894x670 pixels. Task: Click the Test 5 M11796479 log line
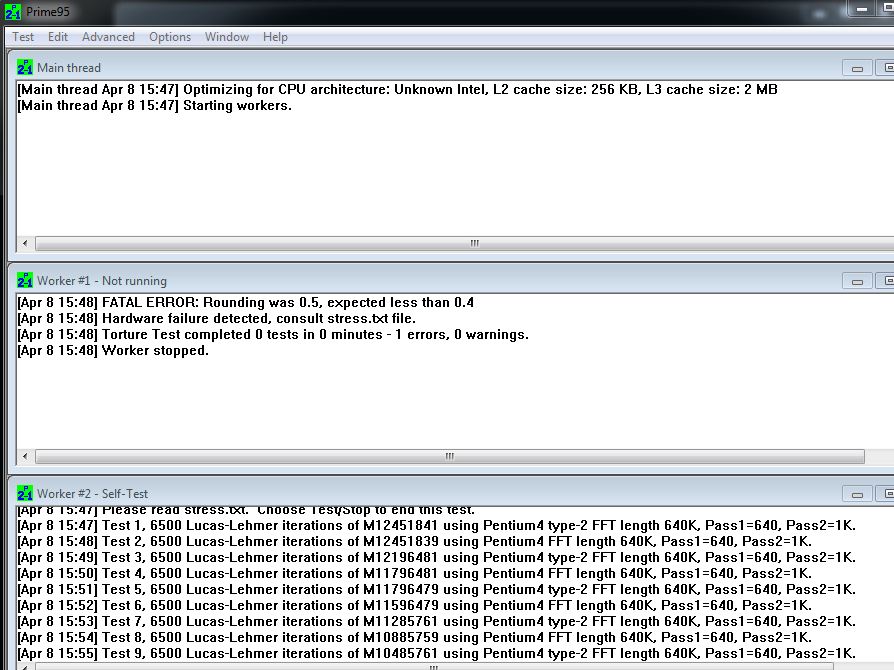[437, 589]
